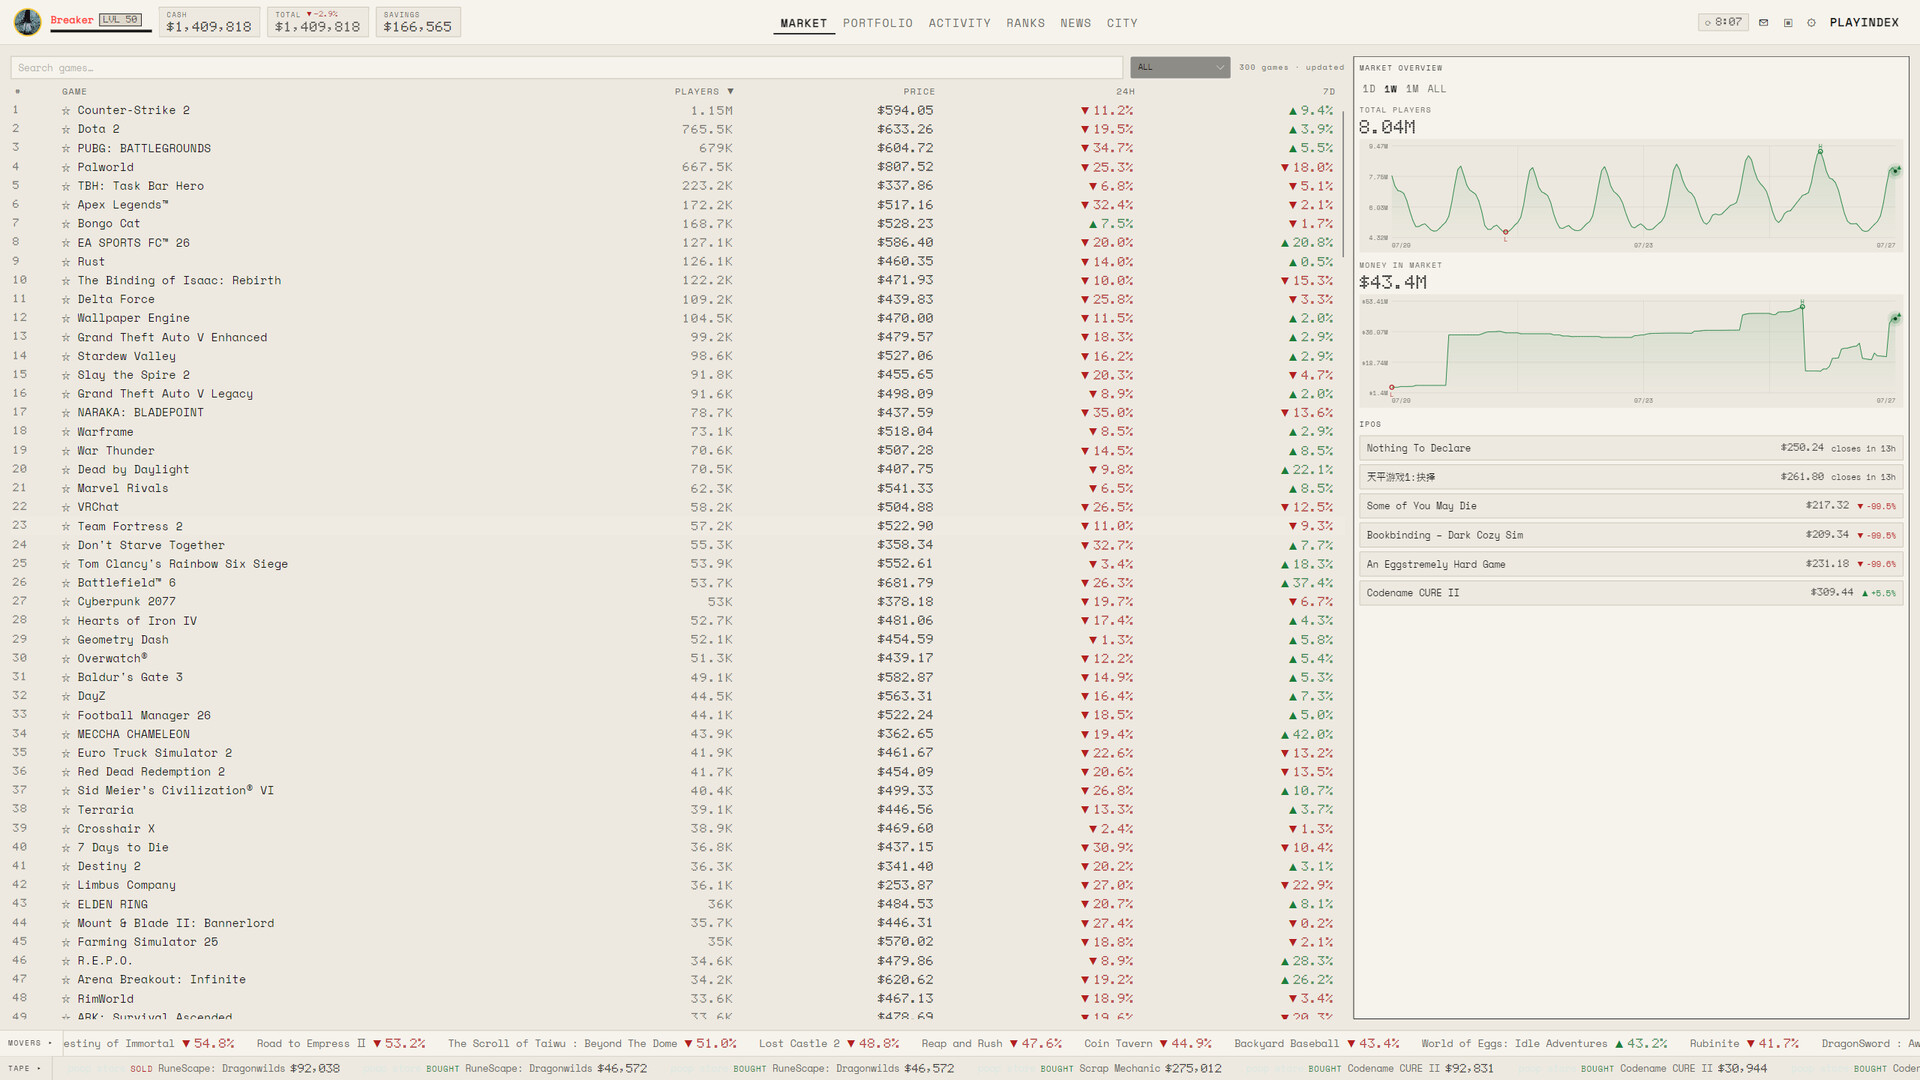Star Counter-Strike 2 as a favorite

pyautogui.click(x=66, y=111)
